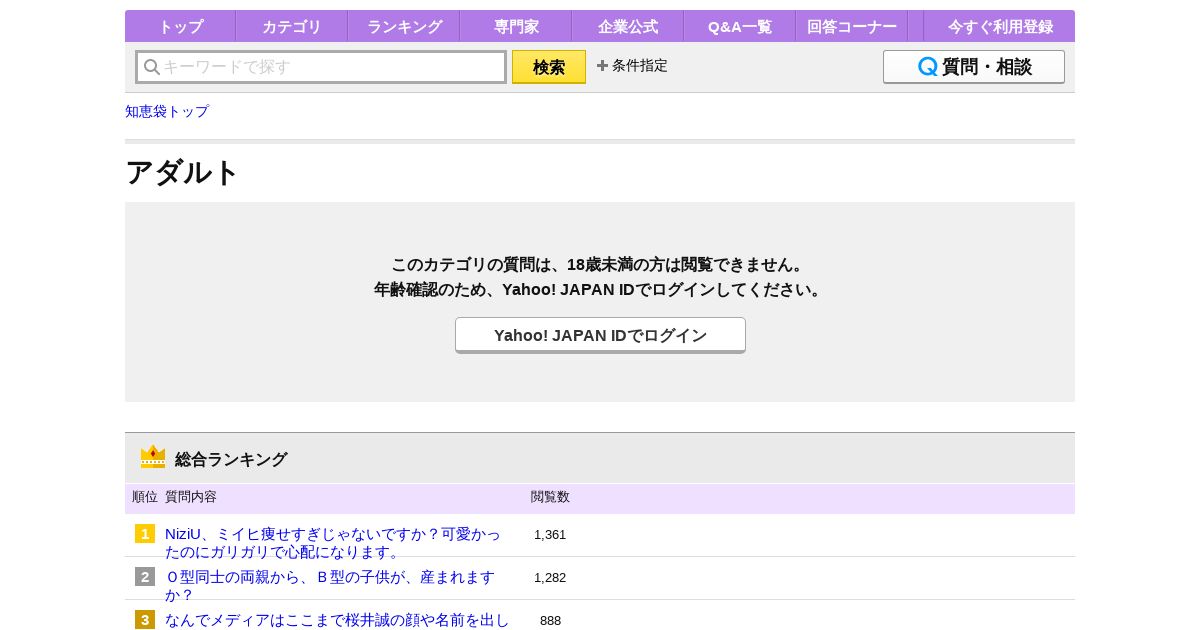Click the magnifier icon in search box
The height and width of the screenshot is (630, 1200).
tap(152, 67)
